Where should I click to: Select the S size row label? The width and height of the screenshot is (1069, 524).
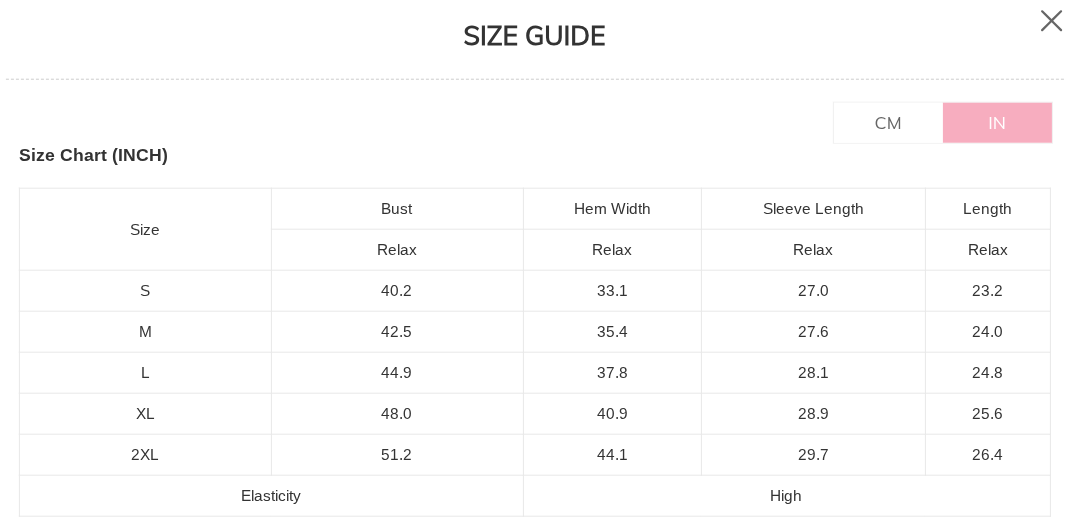tap(145, 291)
